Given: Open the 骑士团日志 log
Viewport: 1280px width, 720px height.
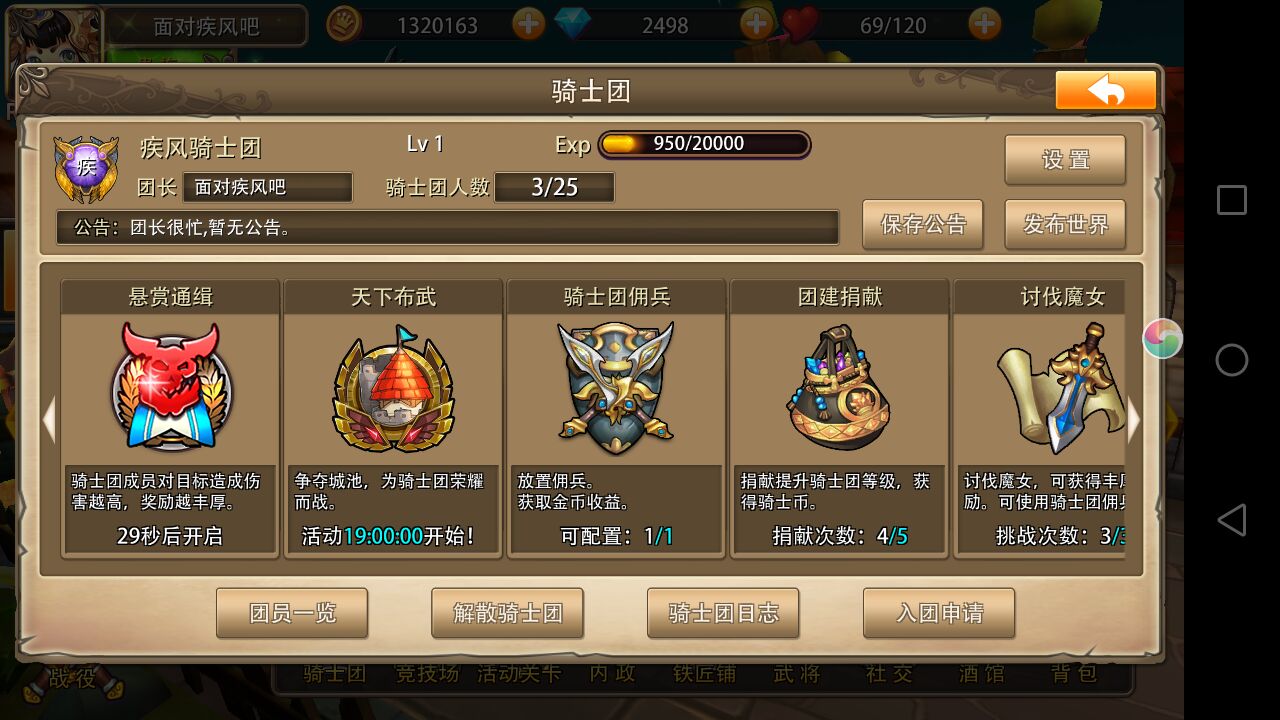Looking at the screenshot, I should click(x=723, y=613).
